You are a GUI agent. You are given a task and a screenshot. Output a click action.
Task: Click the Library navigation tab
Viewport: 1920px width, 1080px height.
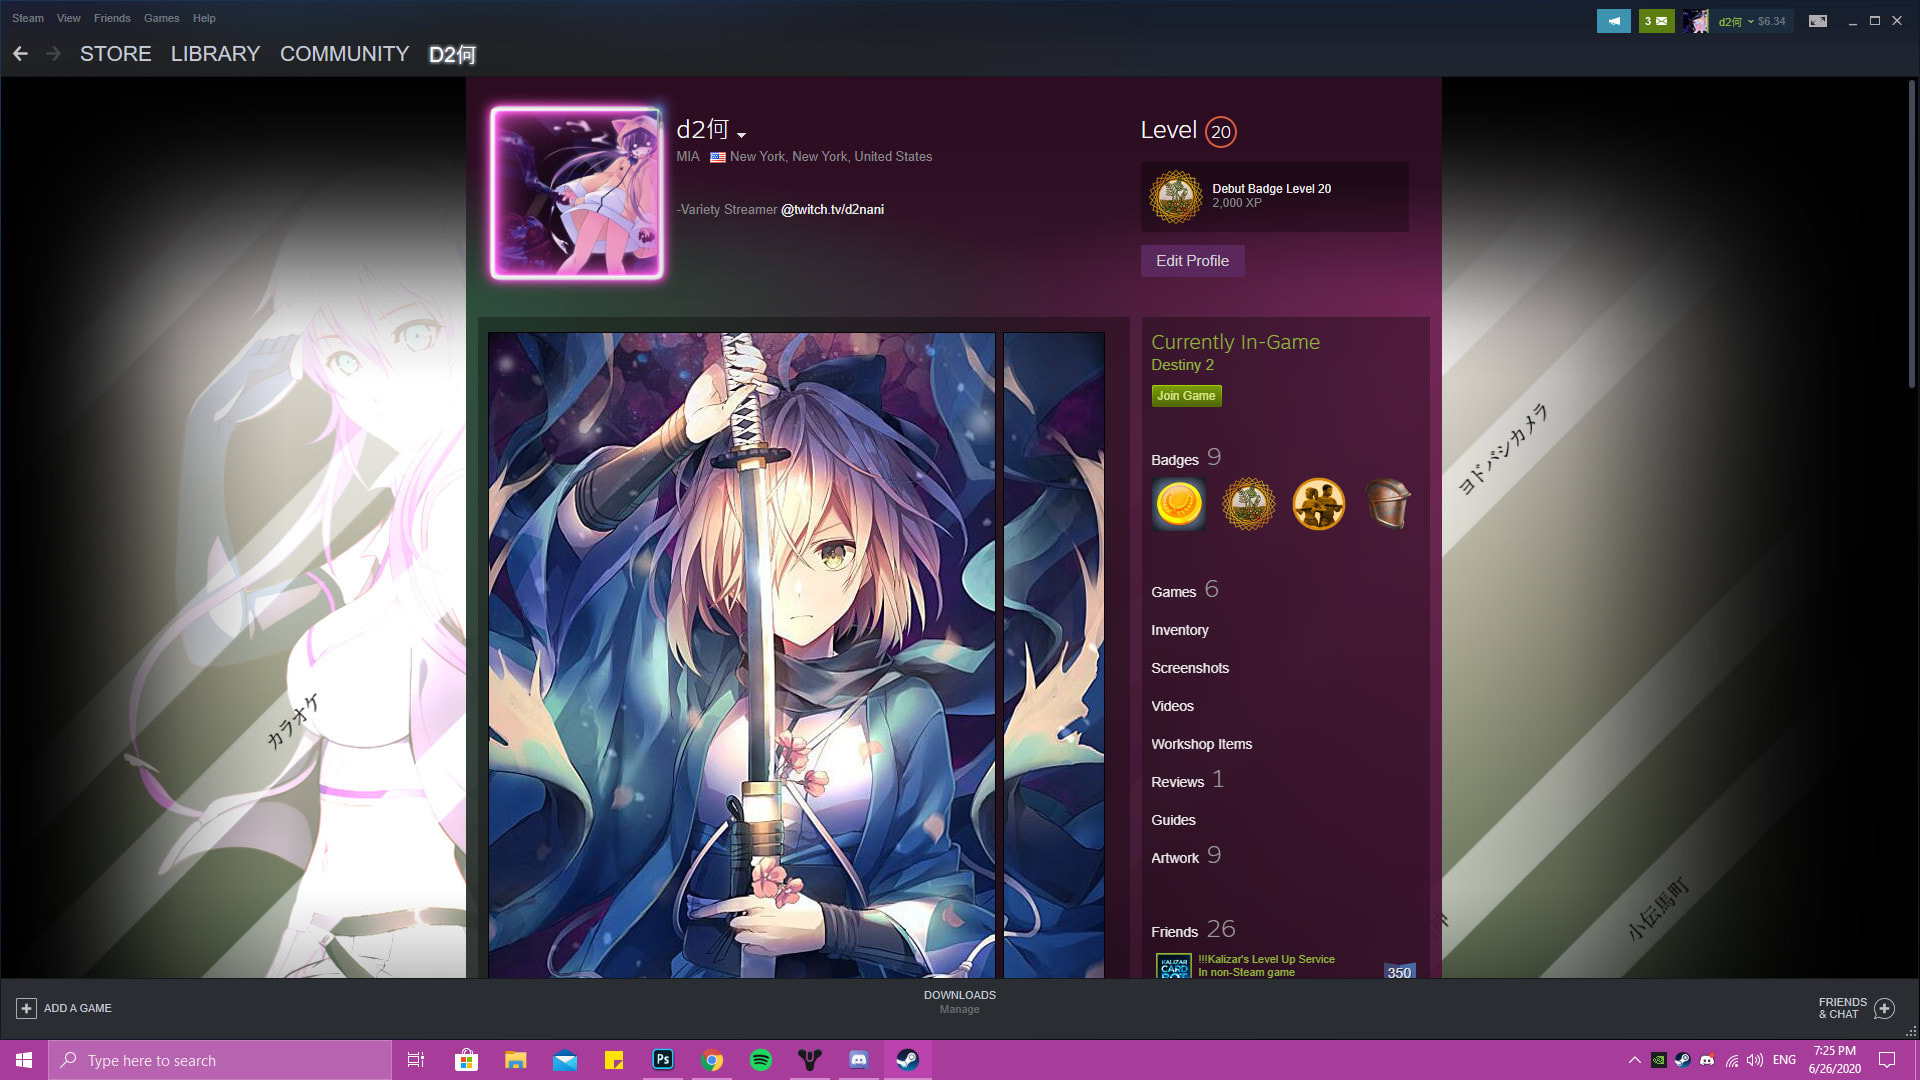(215, 54)
